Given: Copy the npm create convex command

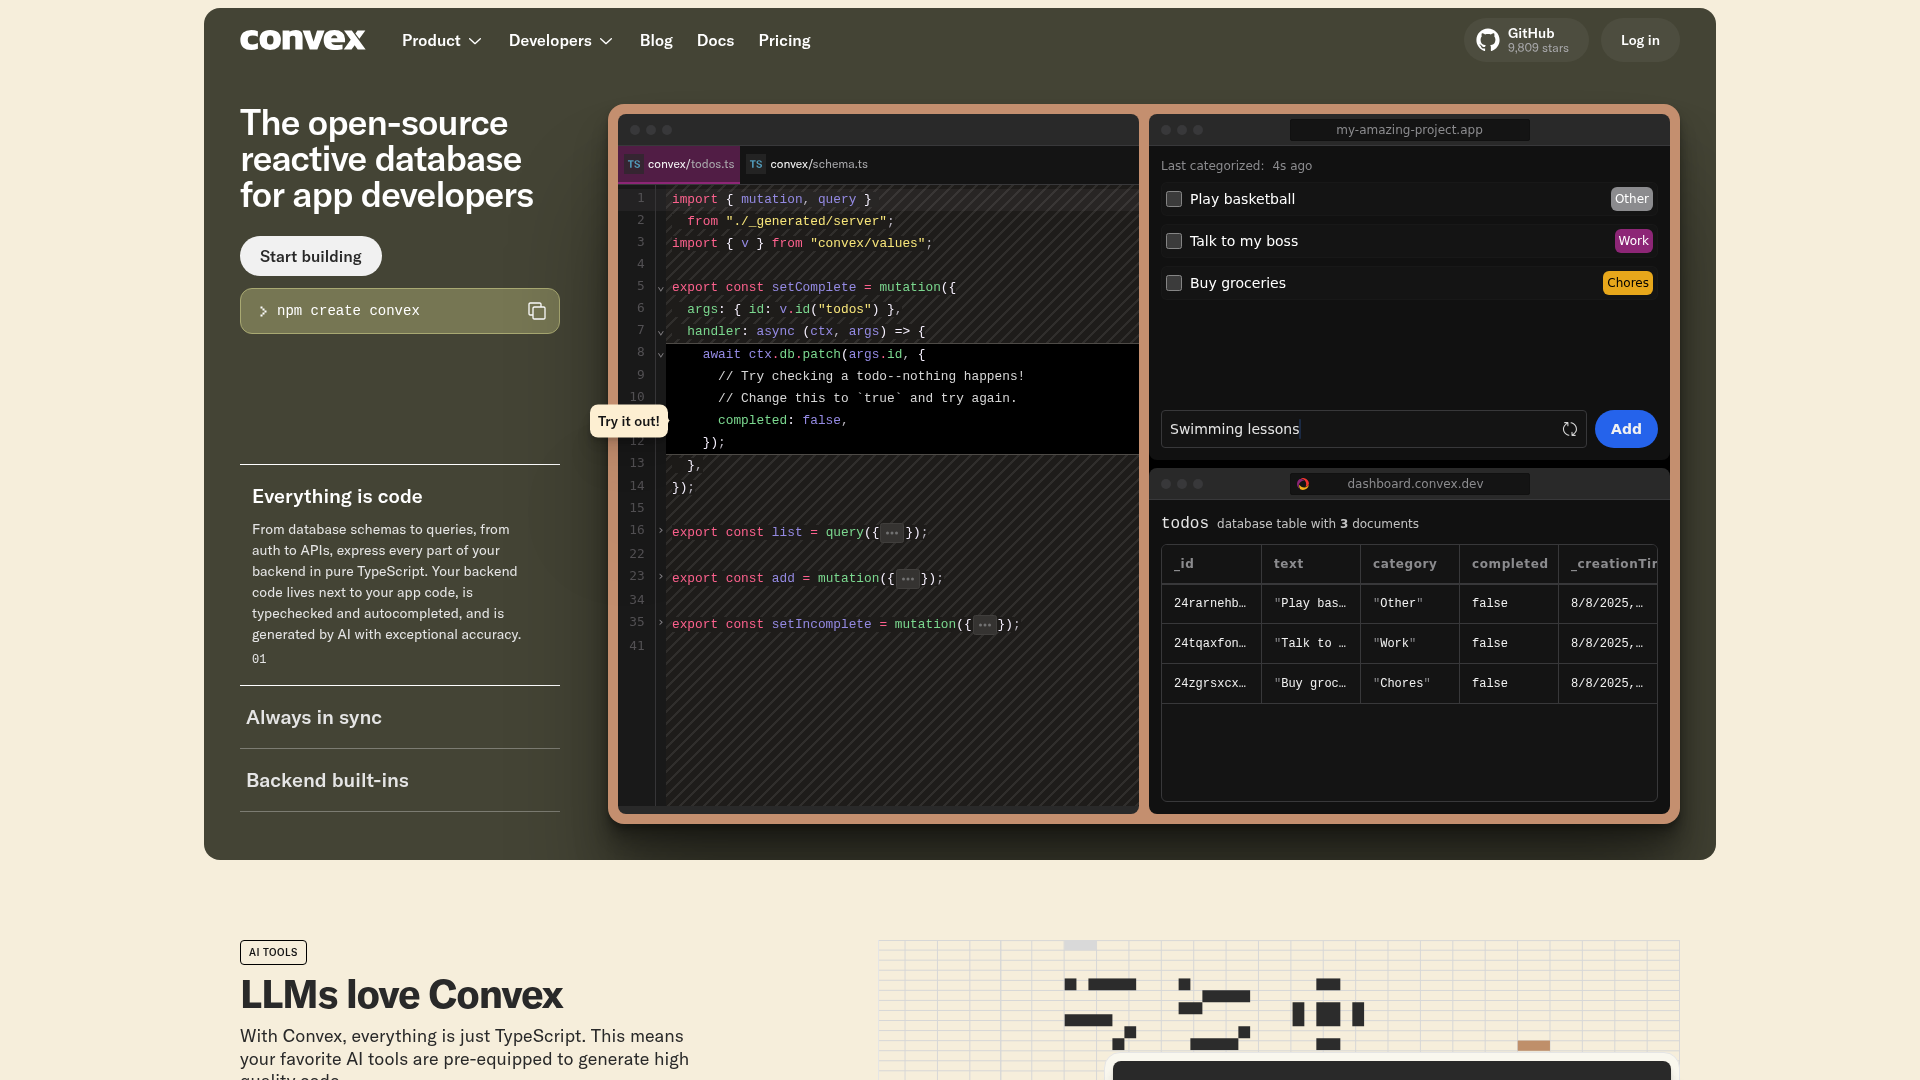Looking at the screenshot, I should pos(537,311).
